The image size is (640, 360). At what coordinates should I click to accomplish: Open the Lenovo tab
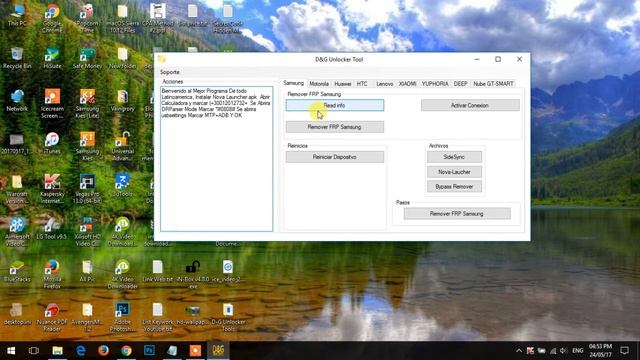tap(384, 84)
